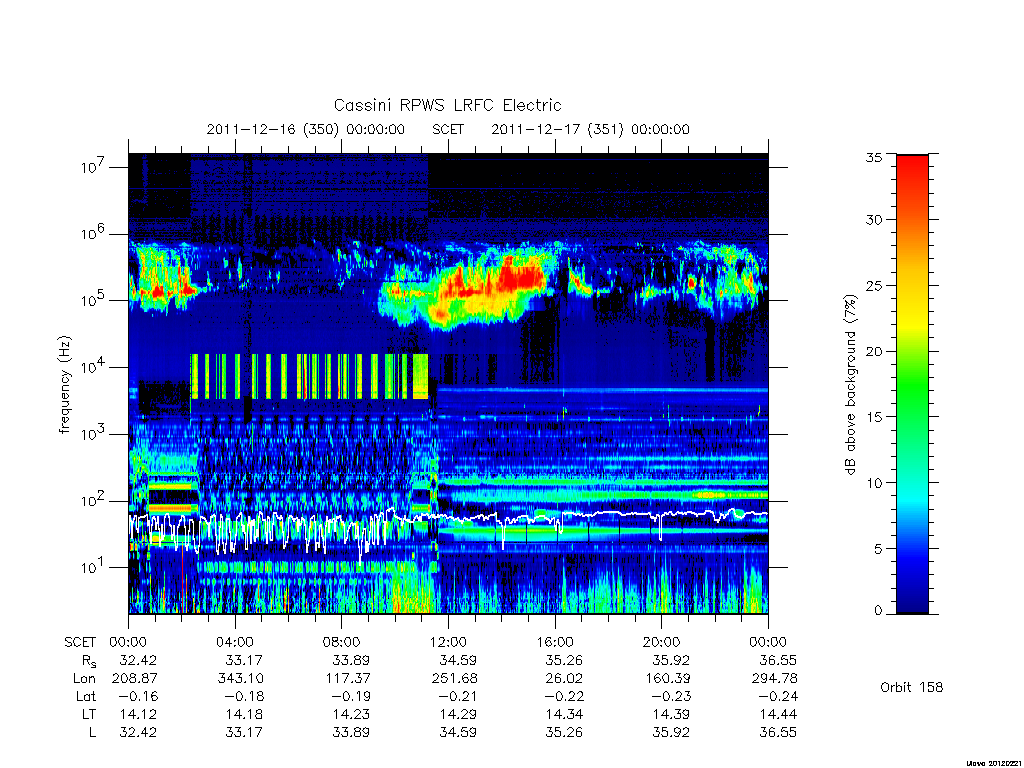This screenshot has height=768, width=1024.
Task: Click the 35 value on colorbar scale
Action: 874,157
